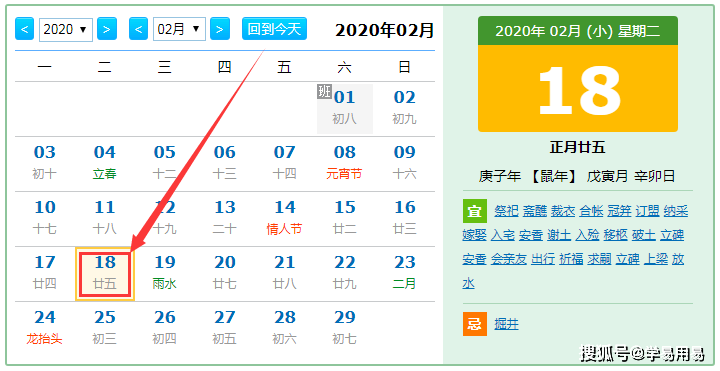Select date 26 初四

pyautogui.click(x=164, y=328)
